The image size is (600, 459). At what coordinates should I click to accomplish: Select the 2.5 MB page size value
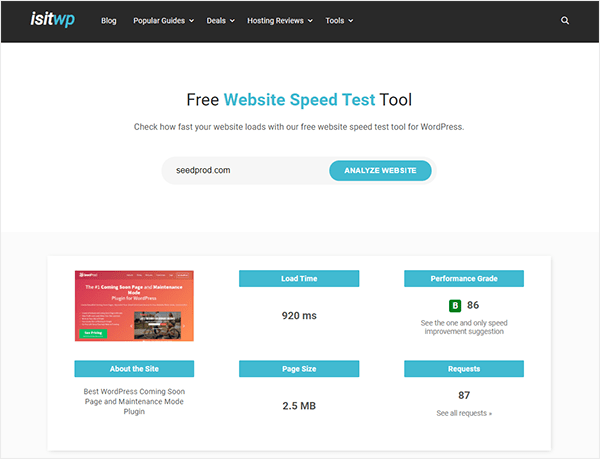click(x=299, y=406)
